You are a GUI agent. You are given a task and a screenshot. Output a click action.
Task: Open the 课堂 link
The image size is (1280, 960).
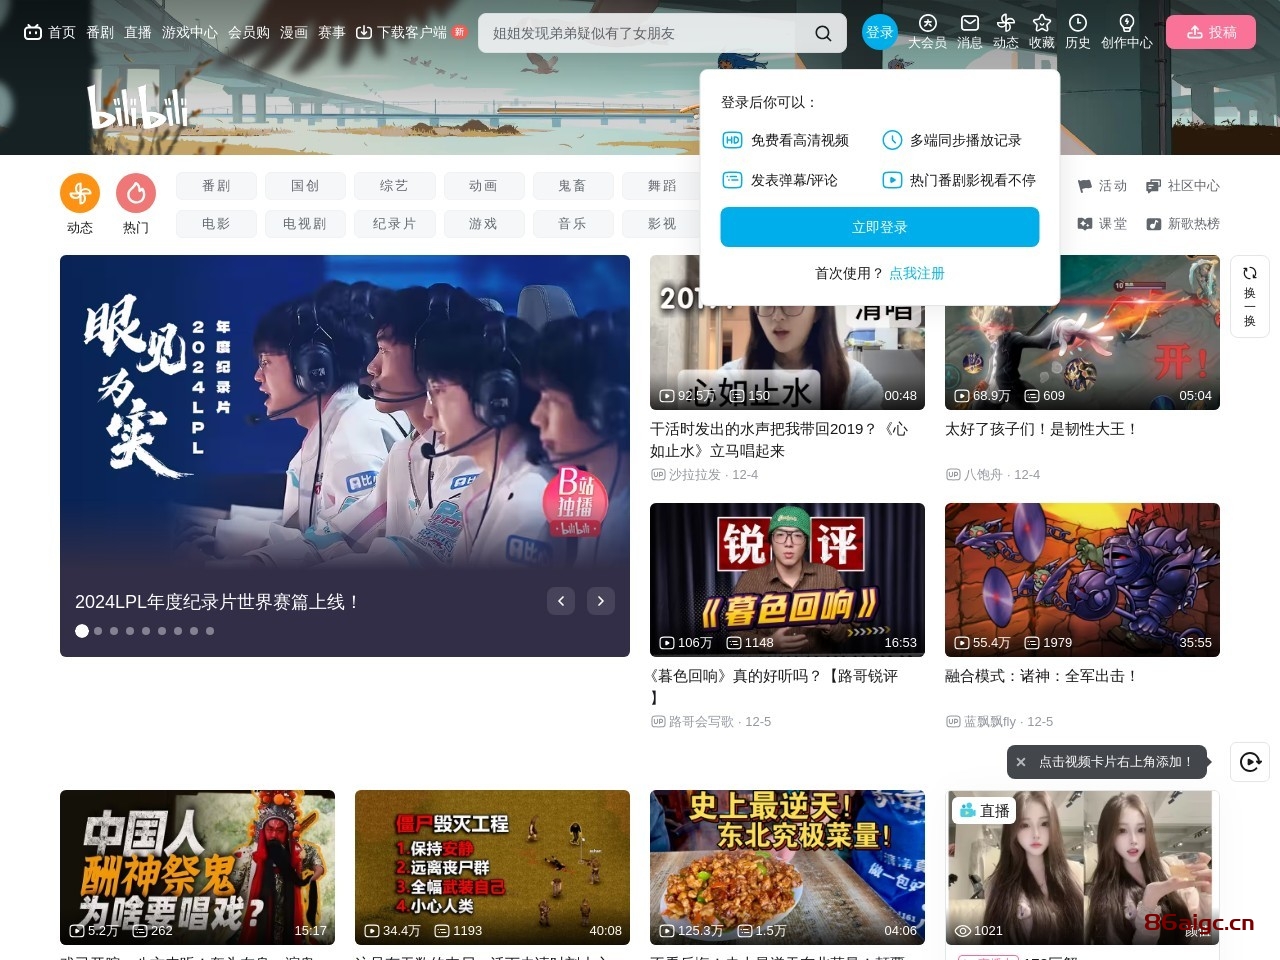click(x=1103, y=224)
